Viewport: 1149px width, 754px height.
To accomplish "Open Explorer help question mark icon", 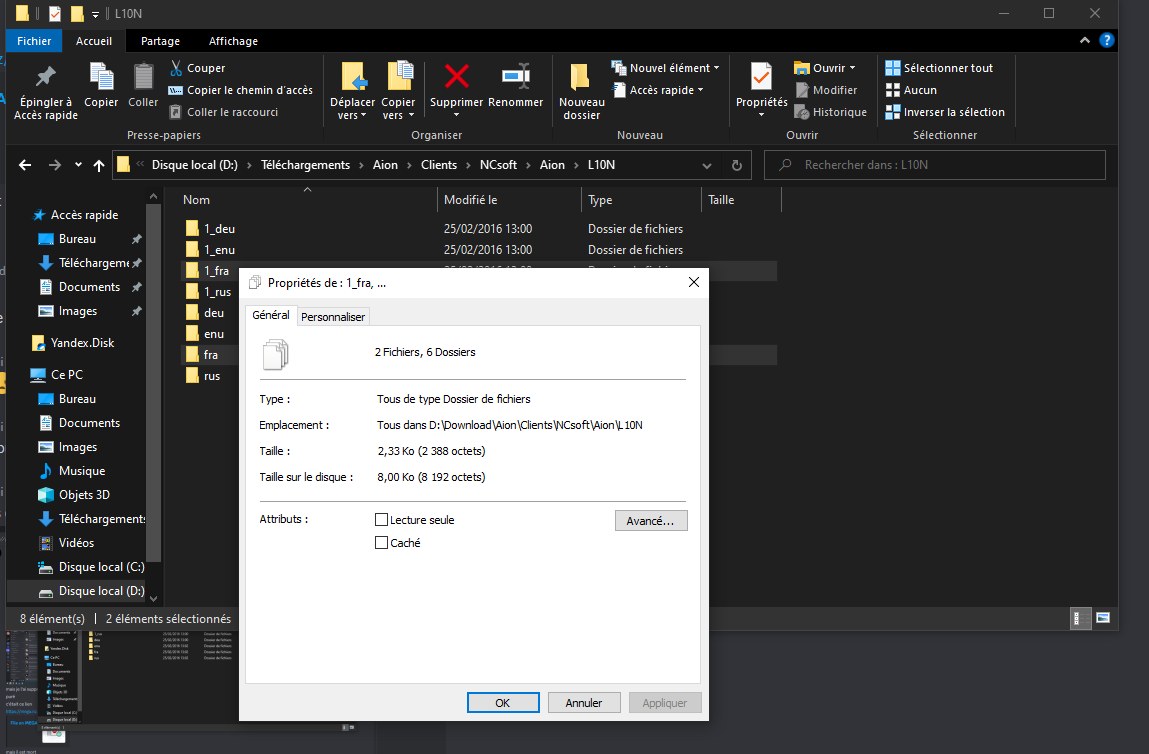I will [x=1106, y=40].
